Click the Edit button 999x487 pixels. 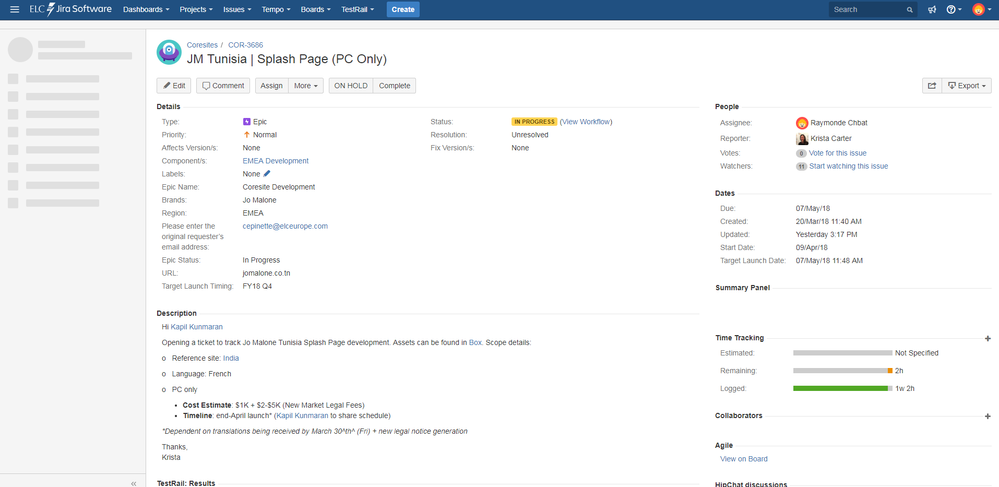click(174, 85)
